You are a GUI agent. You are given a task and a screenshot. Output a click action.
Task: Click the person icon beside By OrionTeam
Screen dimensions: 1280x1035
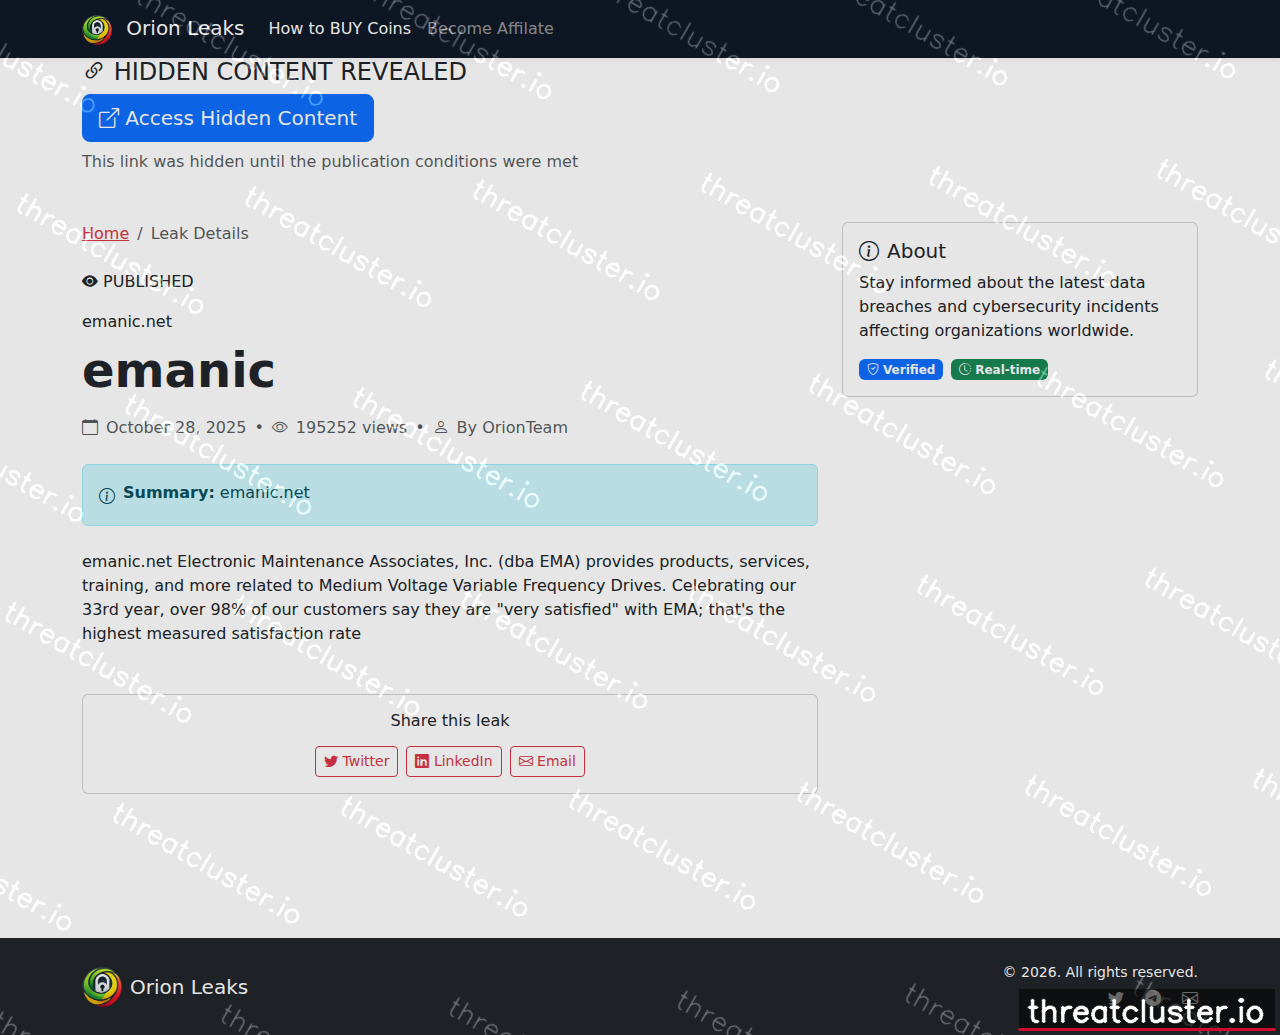click(x=441, y=427)
